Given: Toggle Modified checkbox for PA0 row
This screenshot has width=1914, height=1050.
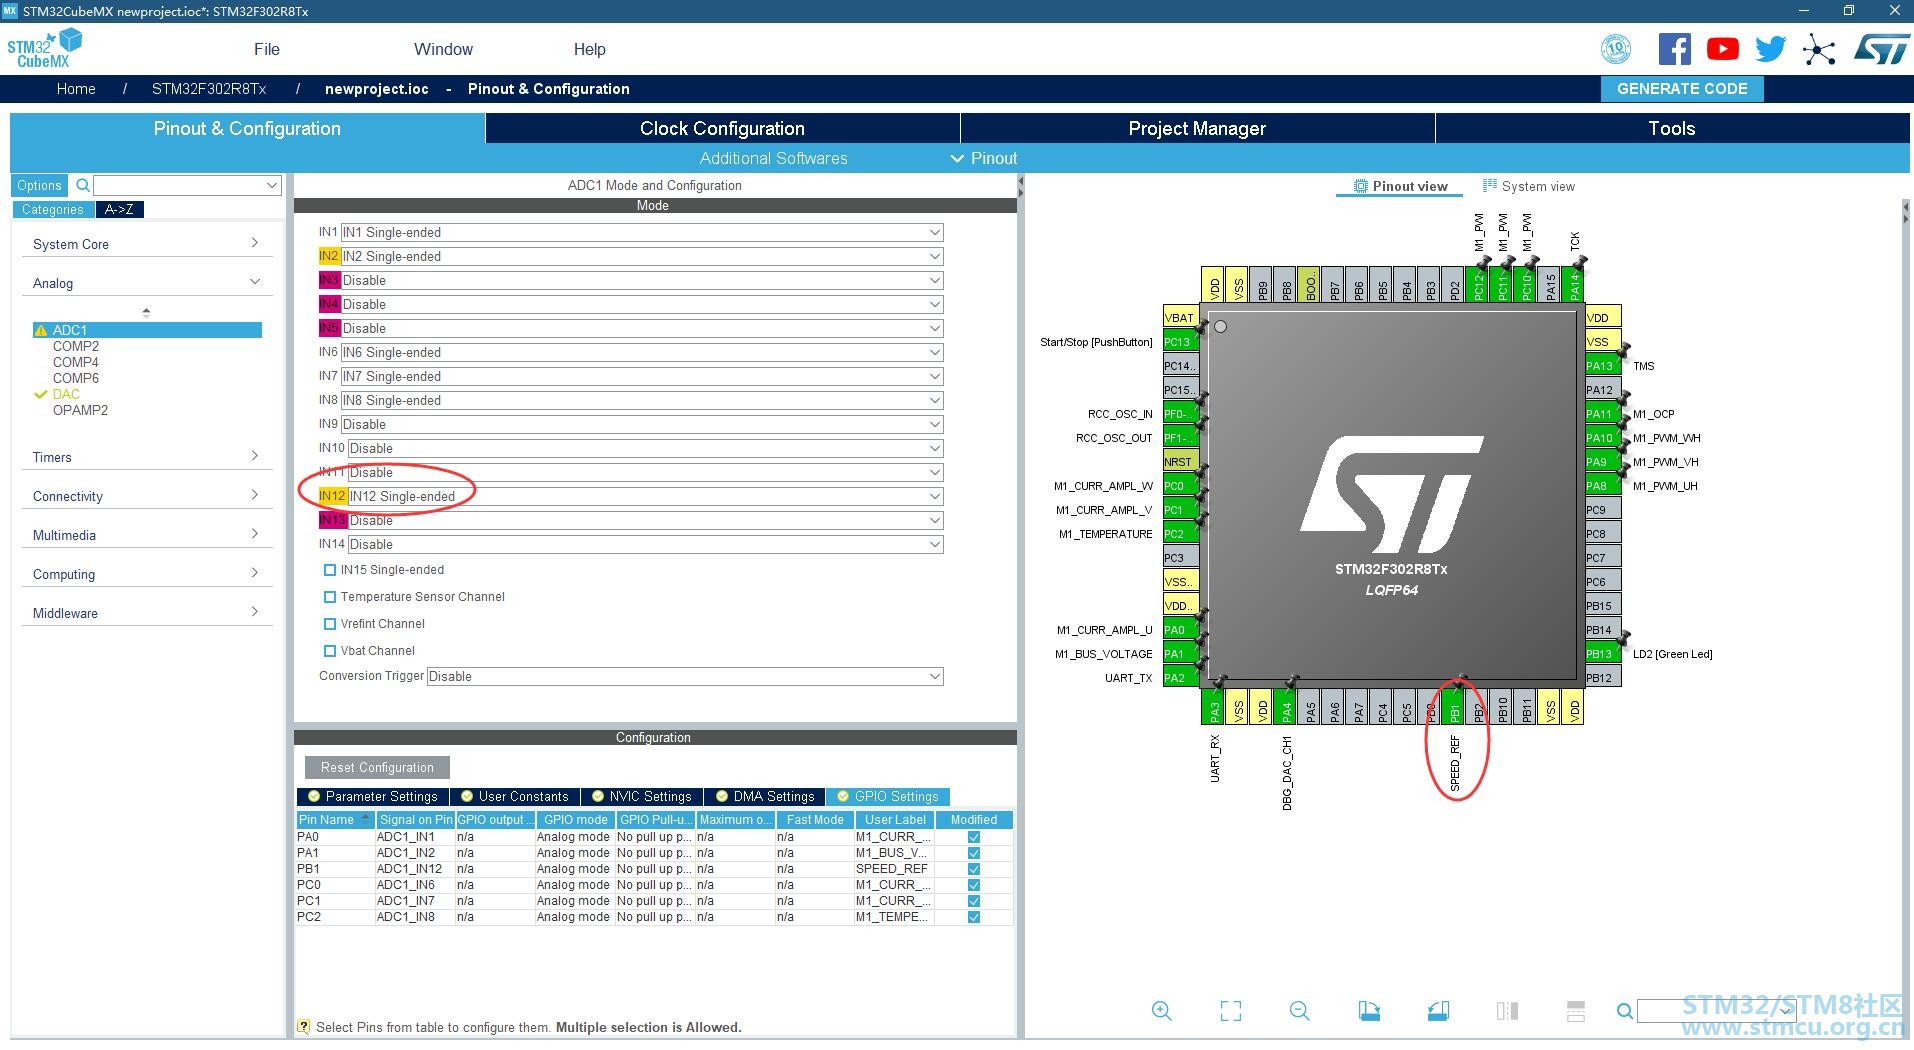Looking at the screenshot, I should coord(974,837).
